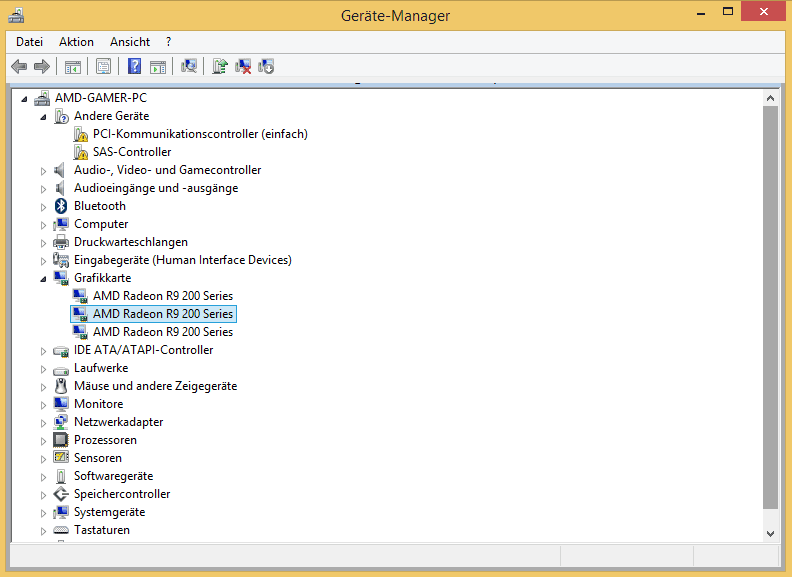Click the Back arrow in the toolbar
Image resolution: width=792 pixels, height=577 pixels.
19,66
